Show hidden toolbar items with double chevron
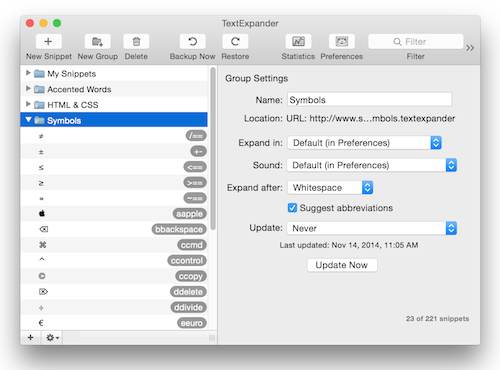This screenshot has width=500, height=370. pyautogui.click(x=470, y=48)
